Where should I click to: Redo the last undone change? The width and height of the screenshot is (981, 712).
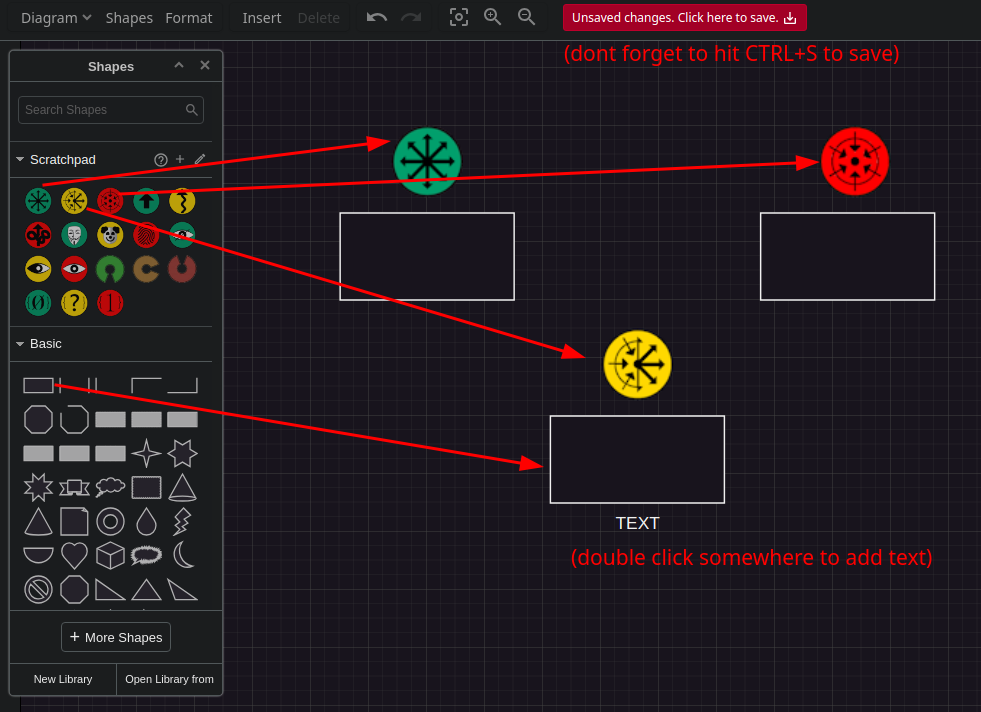[x=411, y=18]
